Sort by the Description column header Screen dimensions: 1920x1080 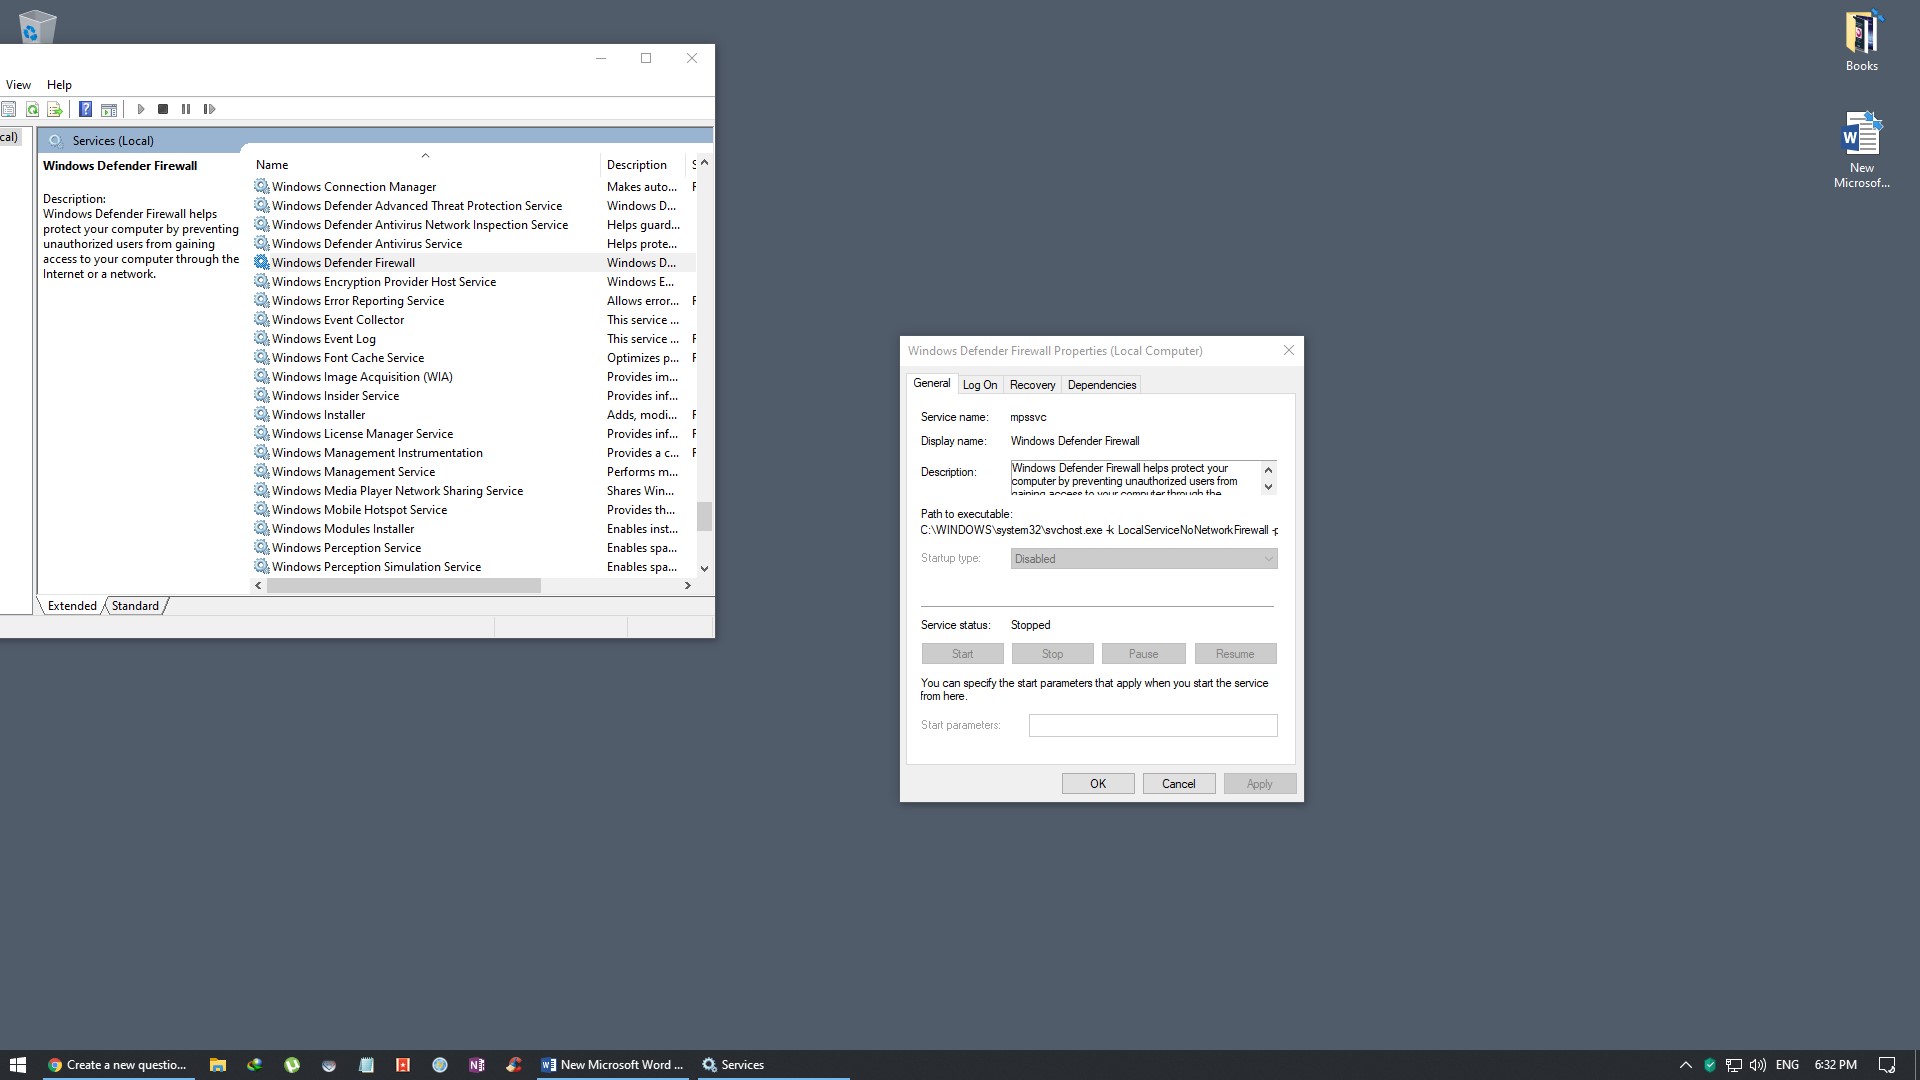point(642,165)
